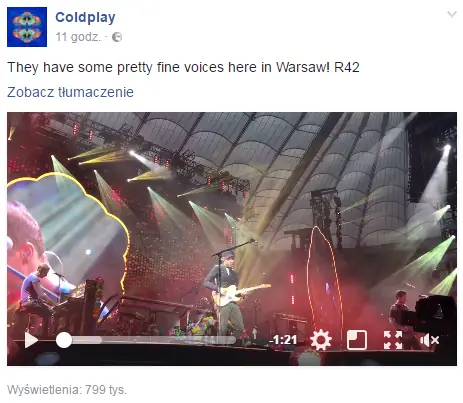Screen dimensions: 463x403
Task: Pop out video with mini-player icon
Action: (357, 340)
